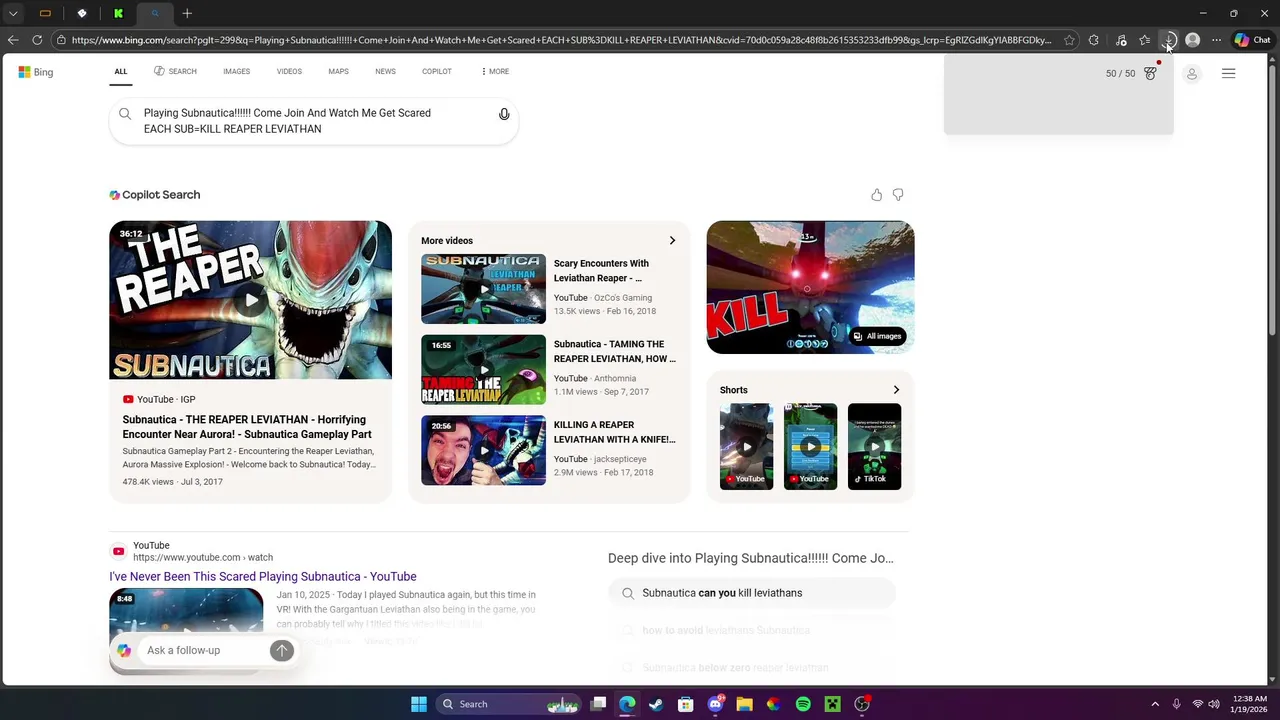Switch to the green K browser tab

tap(118, 13)
